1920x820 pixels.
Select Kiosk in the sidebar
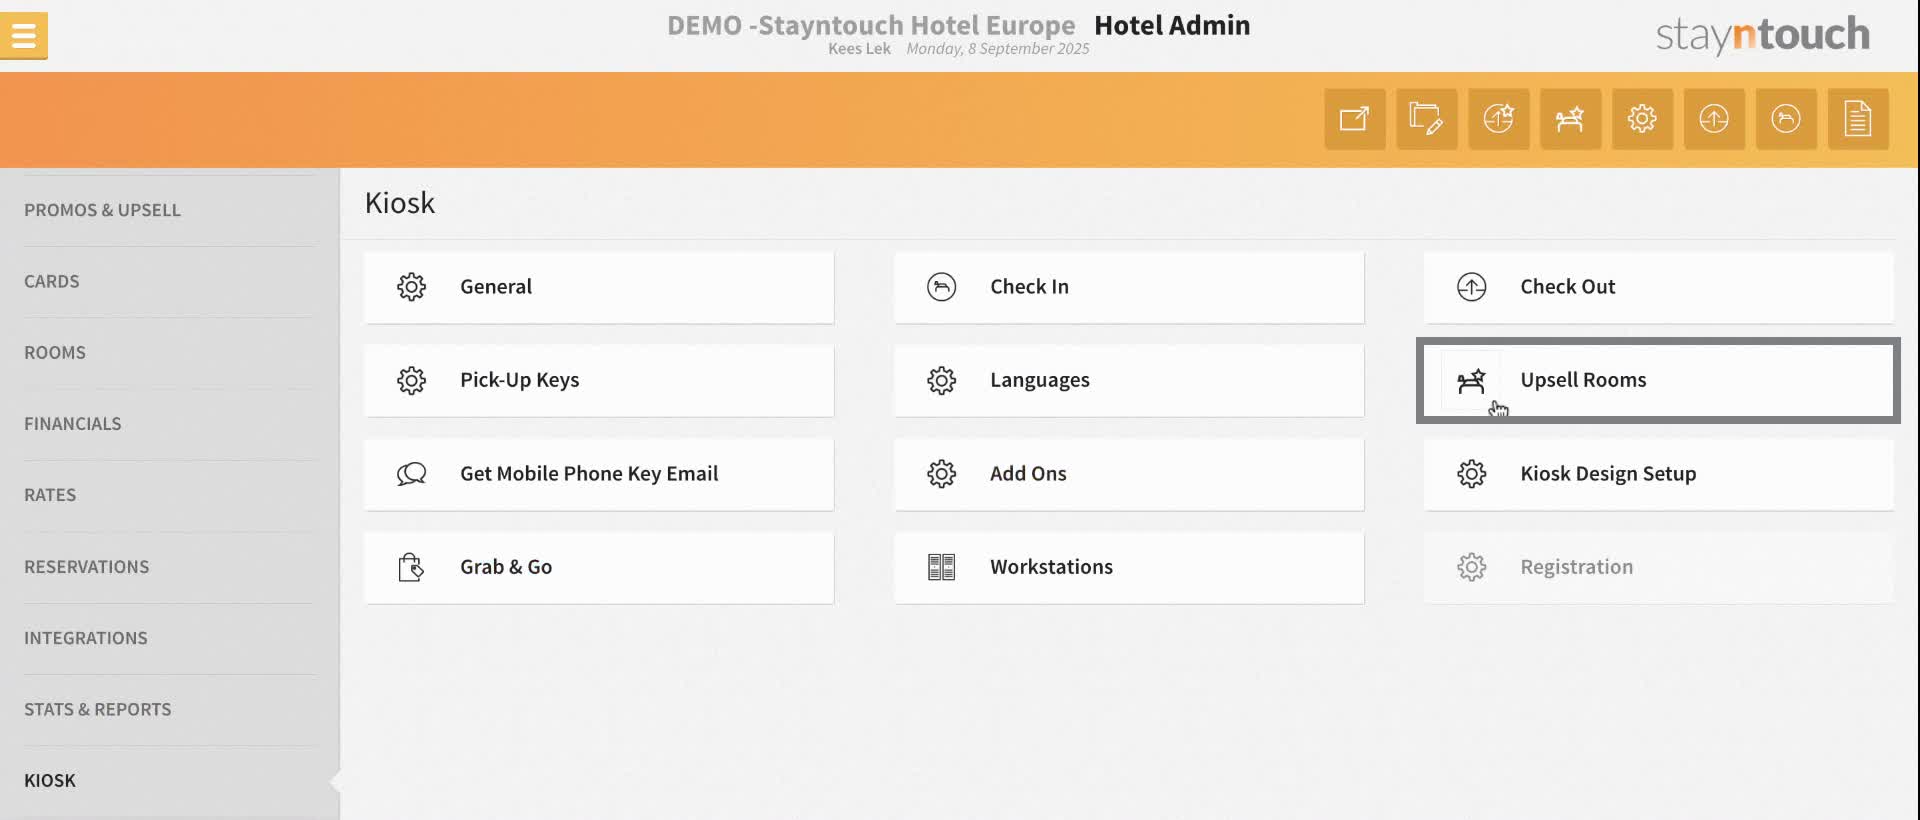[x=169, y=781]
